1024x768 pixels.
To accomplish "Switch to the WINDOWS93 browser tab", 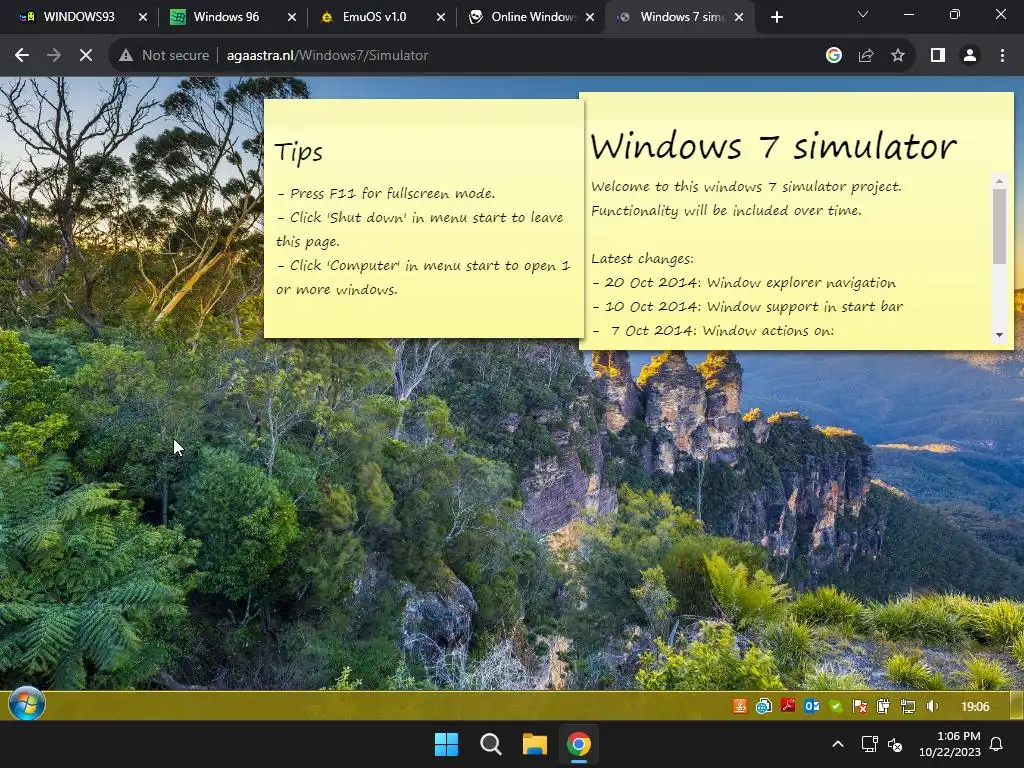I will (x=78, y=17).
